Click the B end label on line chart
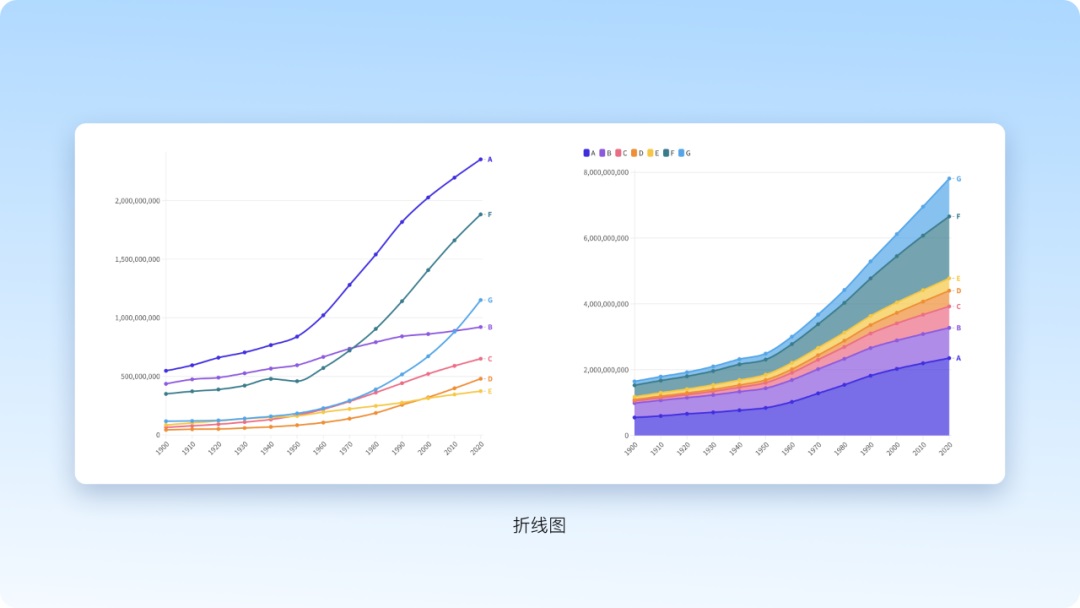This screenshot has height=608, width=1080. 490,327
